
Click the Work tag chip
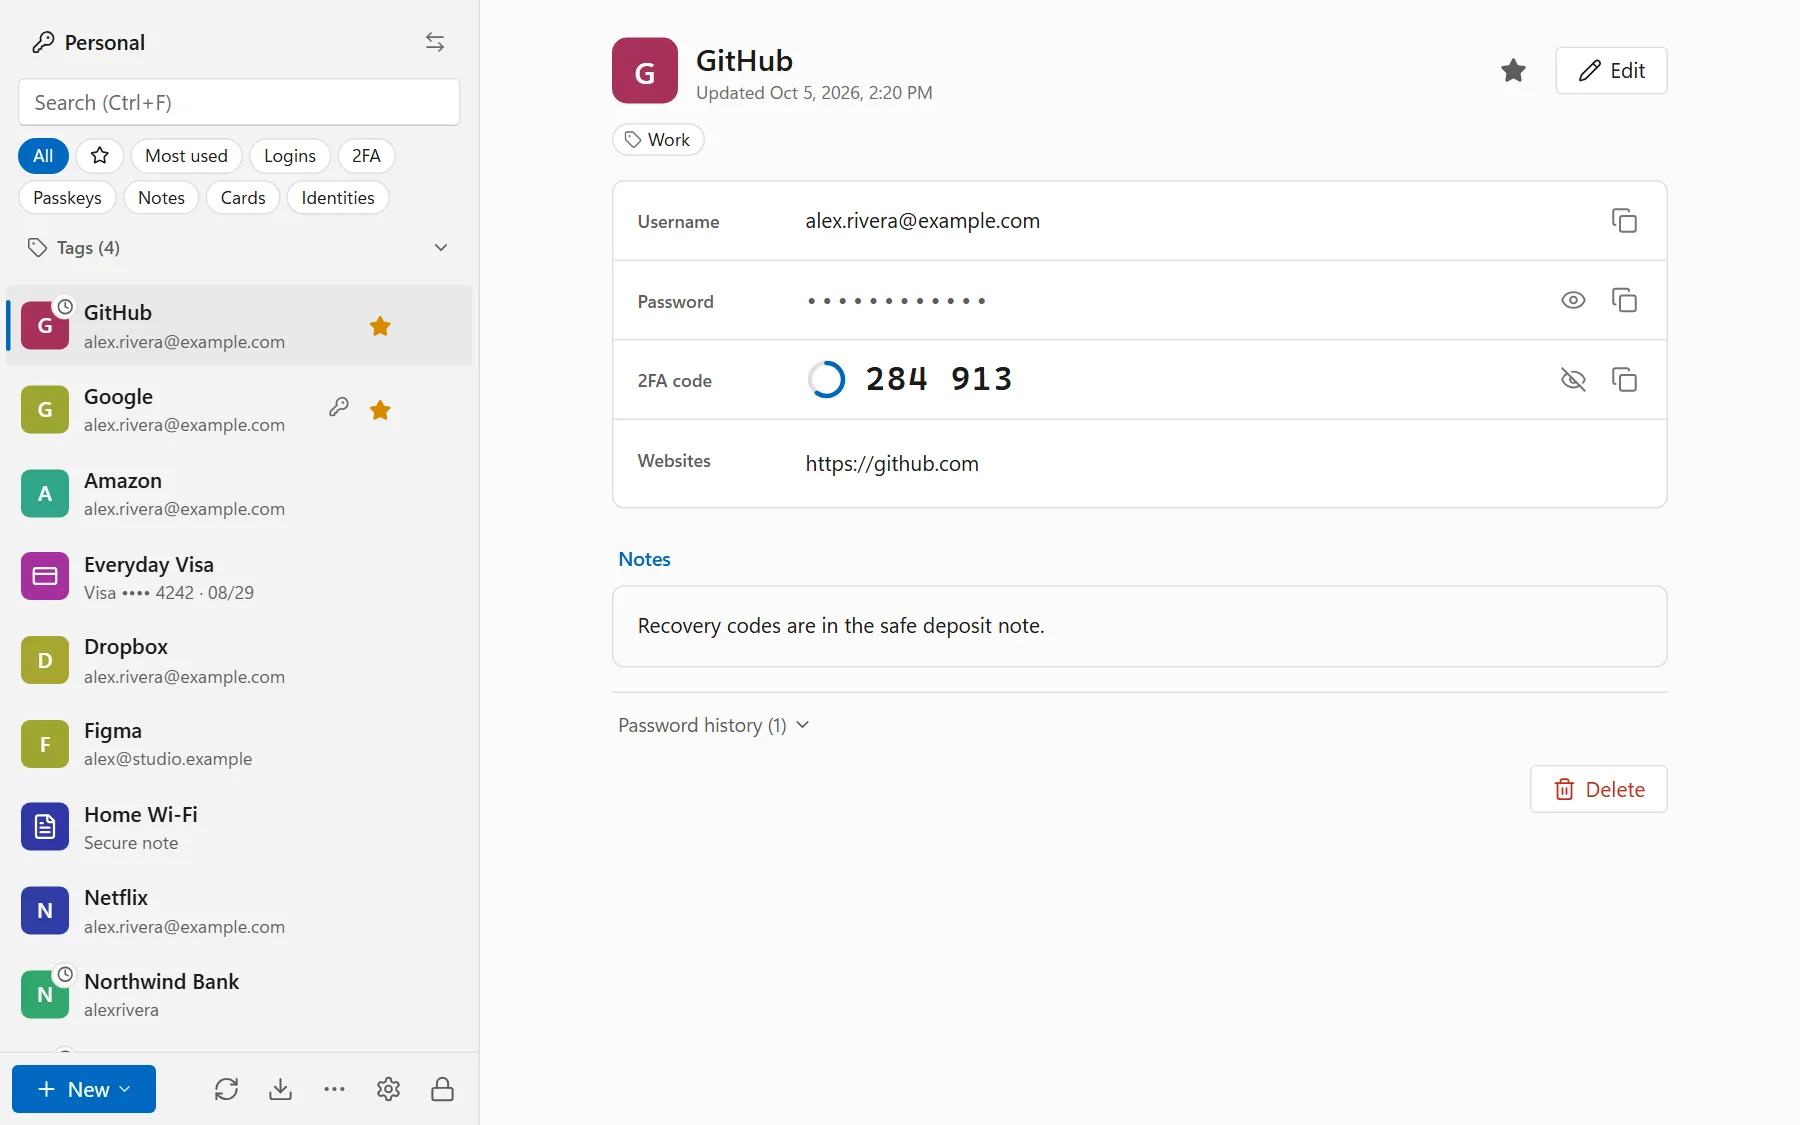(658, 140)
